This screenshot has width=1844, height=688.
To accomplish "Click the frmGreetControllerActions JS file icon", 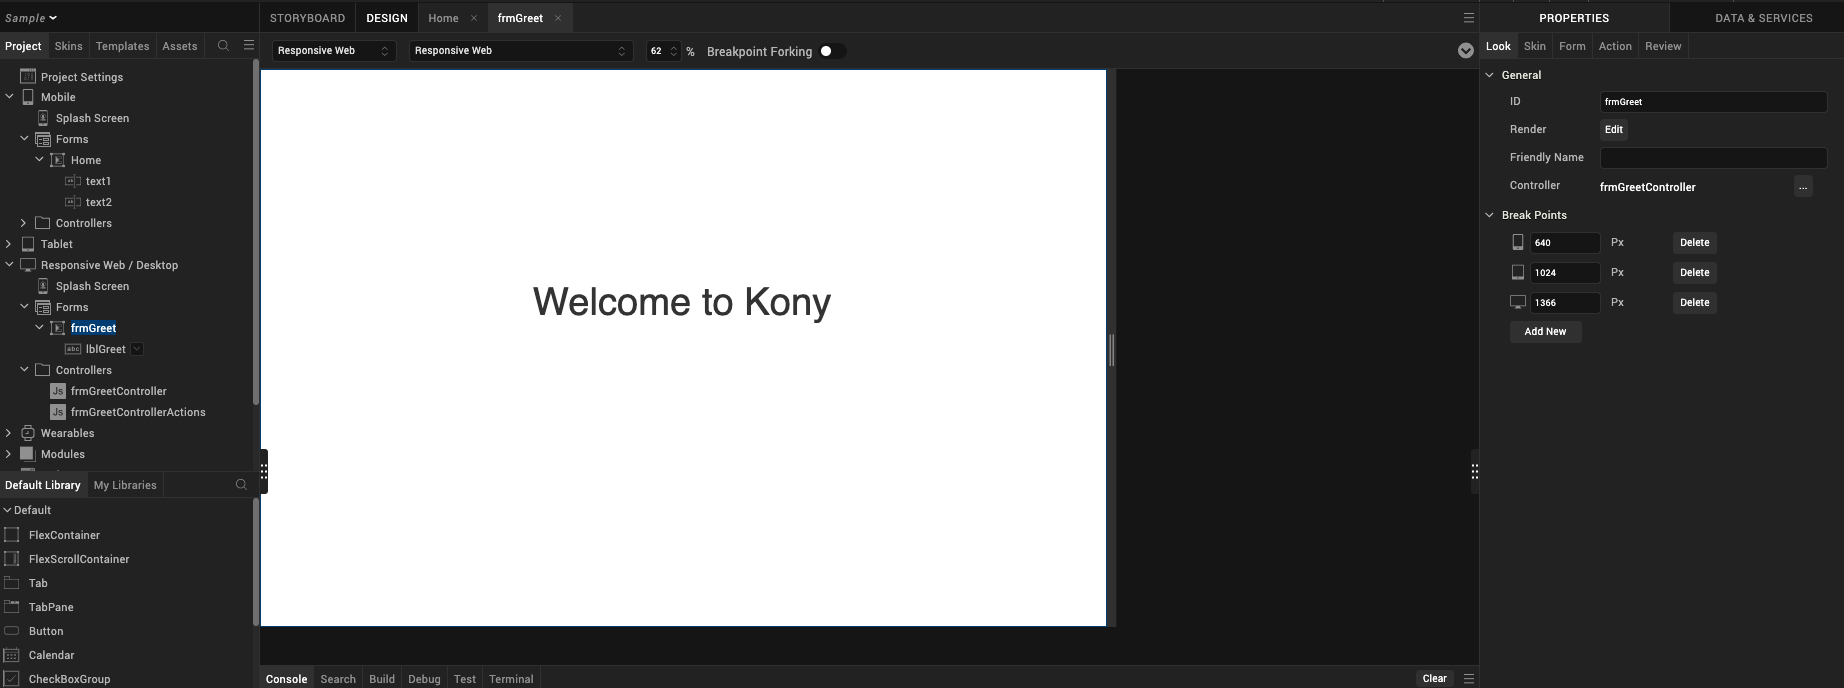I will click(58, 412).
